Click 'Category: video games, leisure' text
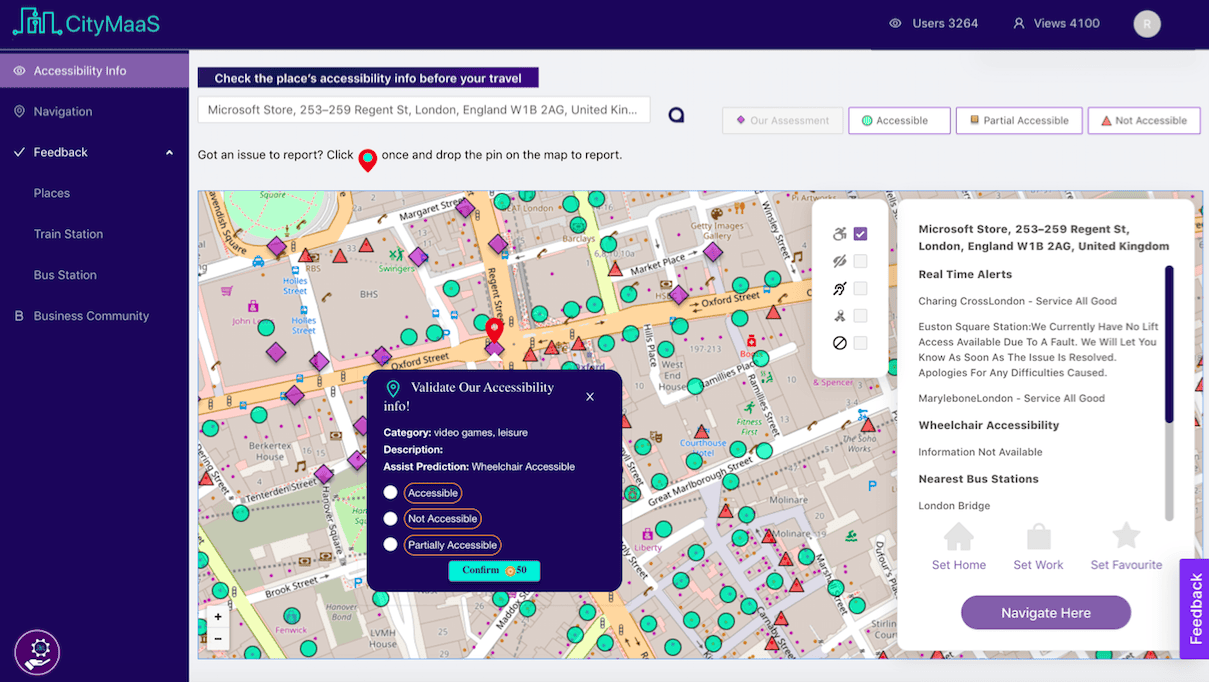 455,433
